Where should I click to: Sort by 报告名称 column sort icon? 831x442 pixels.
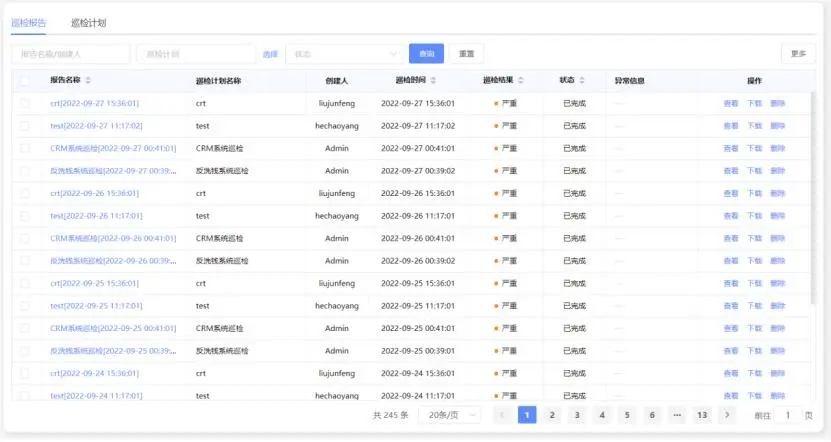click(88, 80)
